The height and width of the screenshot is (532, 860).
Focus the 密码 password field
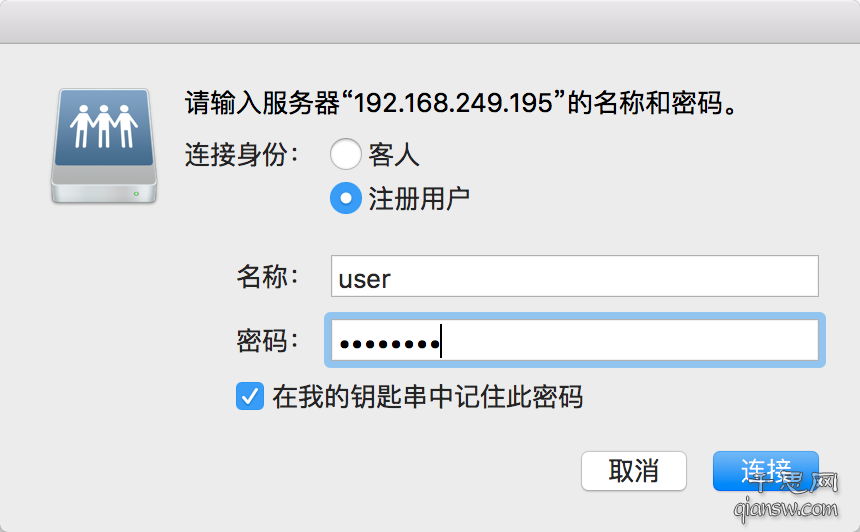coord(575,341)
